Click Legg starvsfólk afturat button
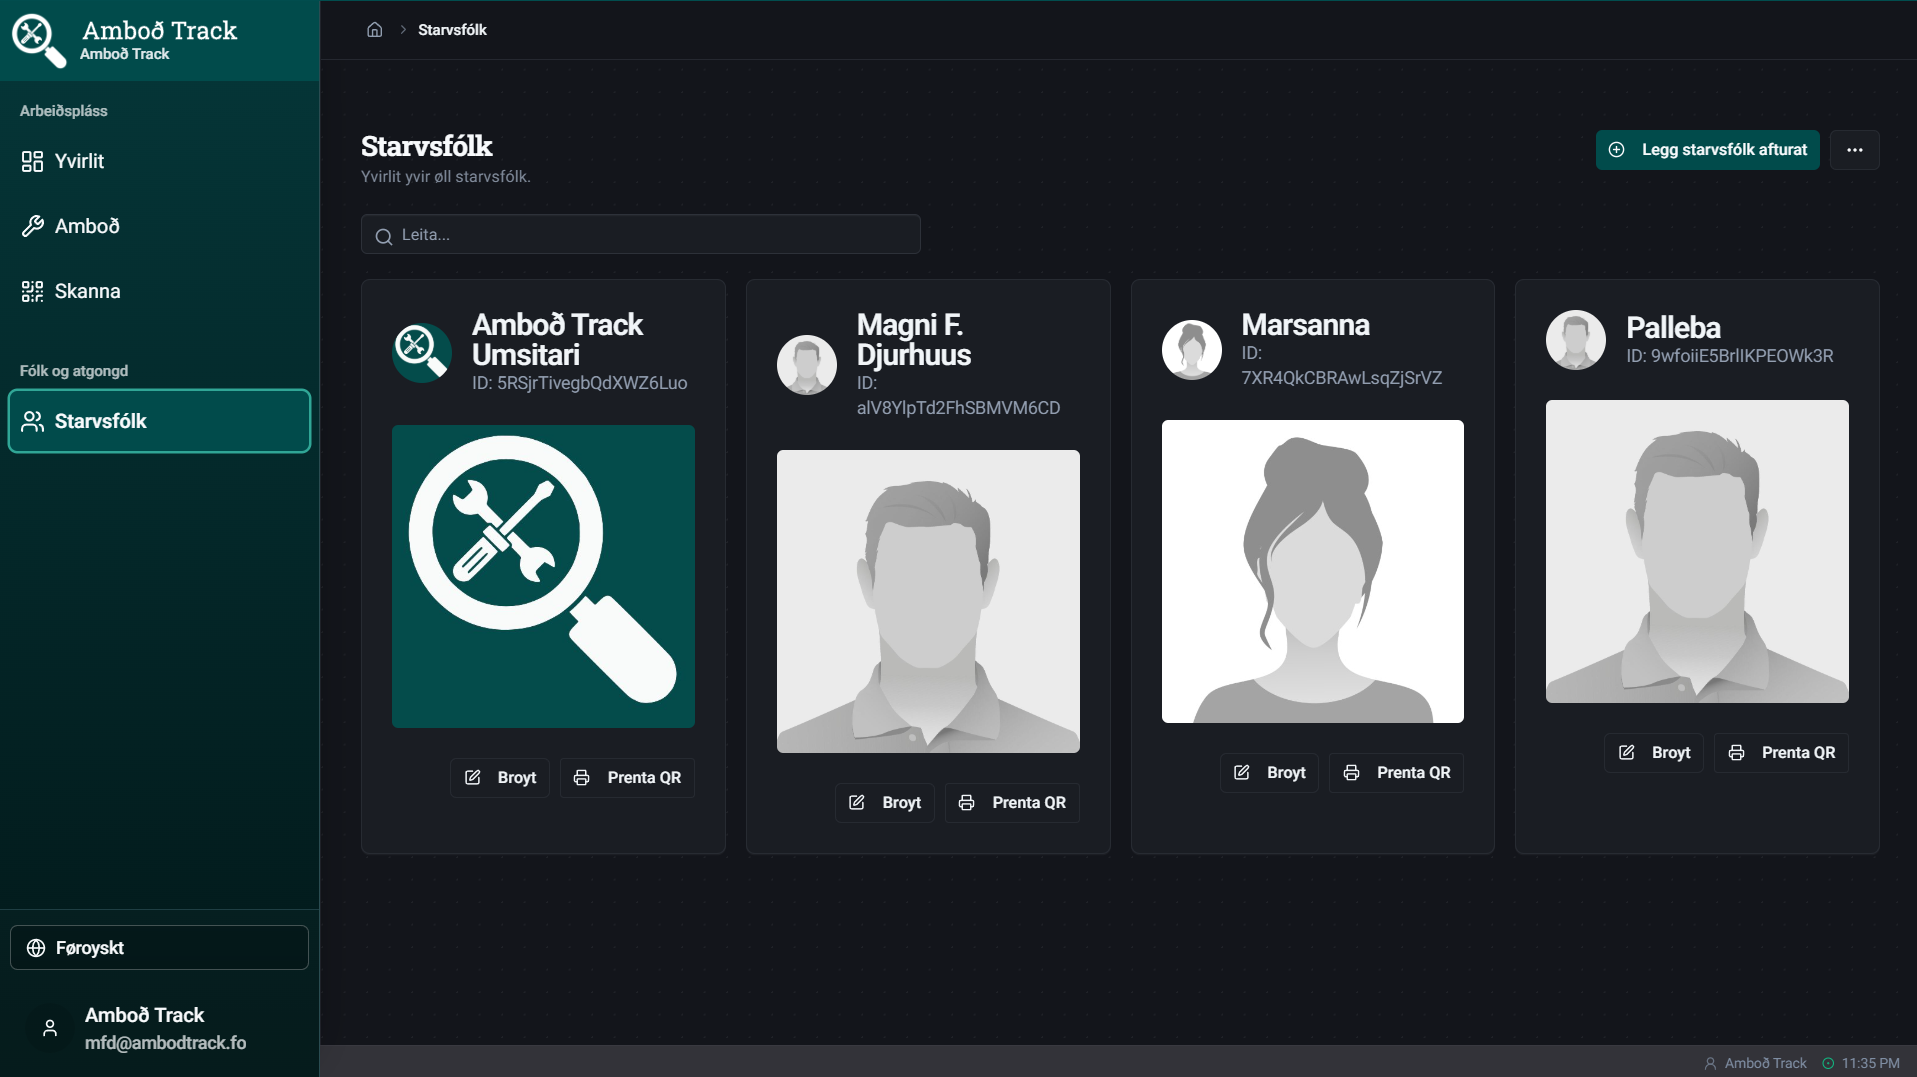Image resolution: width=1917 pixels, height=1077 pixels. (1707, 150)
